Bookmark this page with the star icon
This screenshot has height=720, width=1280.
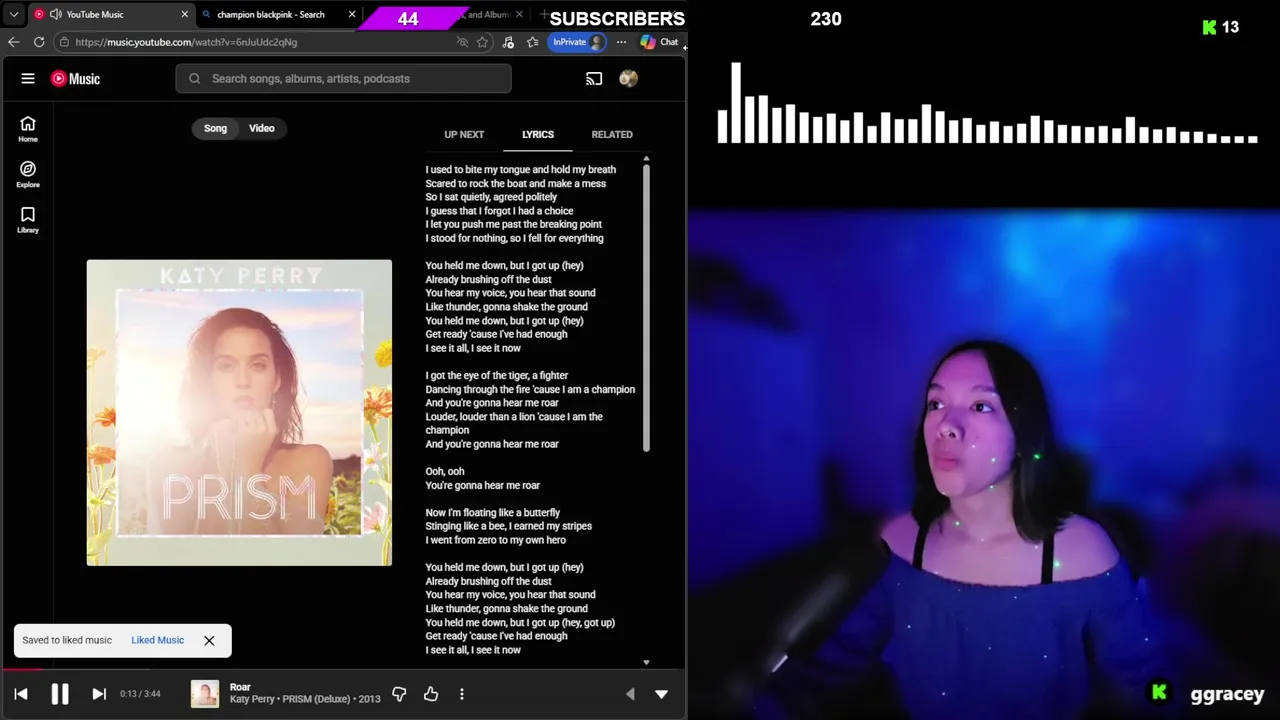point(483,42)
